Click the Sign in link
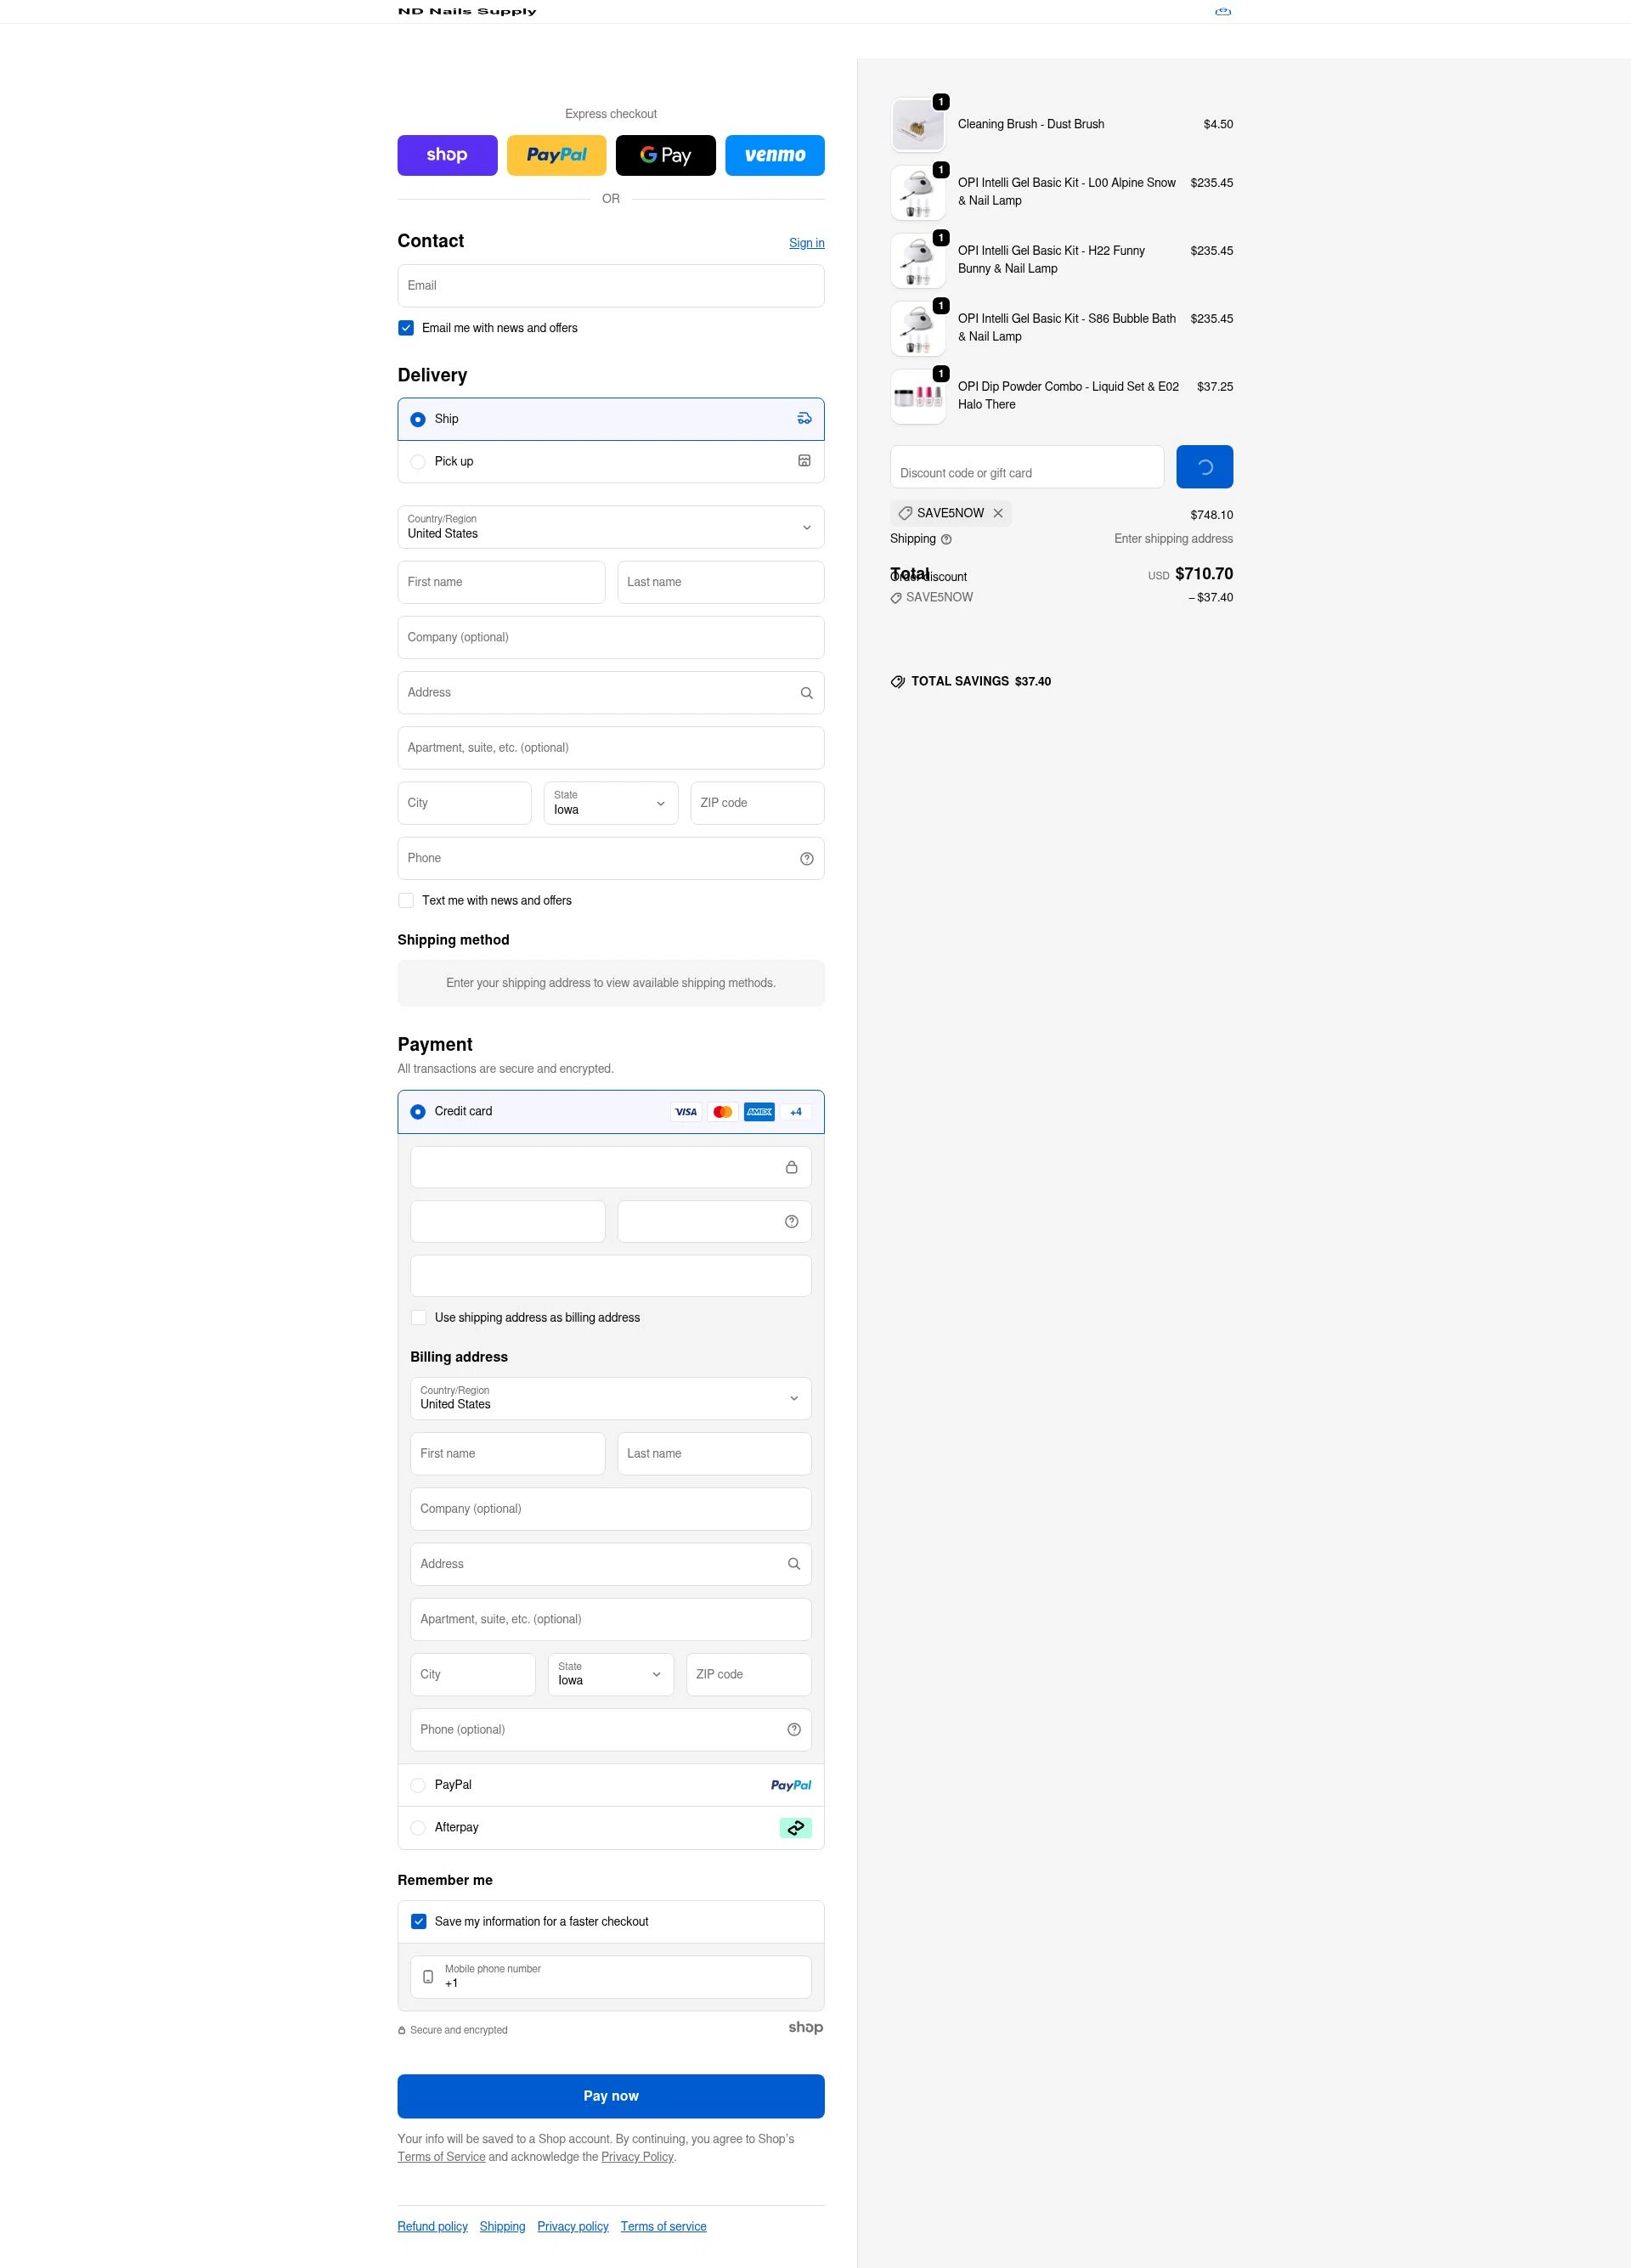The image size is (1631, 2268). click(x=806, y=243)
